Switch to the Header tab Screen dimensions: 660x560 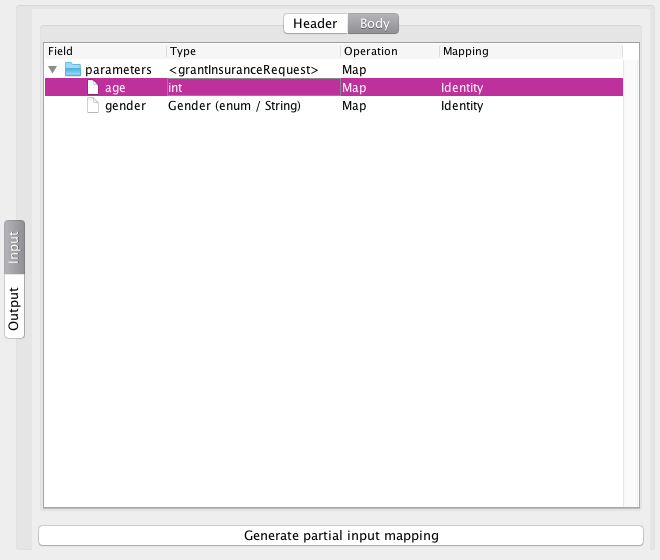[315, 24]
